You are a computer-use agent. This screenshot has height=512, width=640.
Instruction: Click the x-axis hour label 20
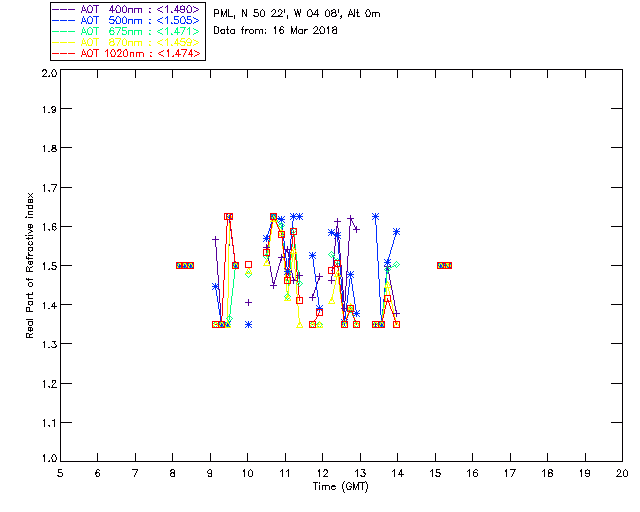pos(622,473)
